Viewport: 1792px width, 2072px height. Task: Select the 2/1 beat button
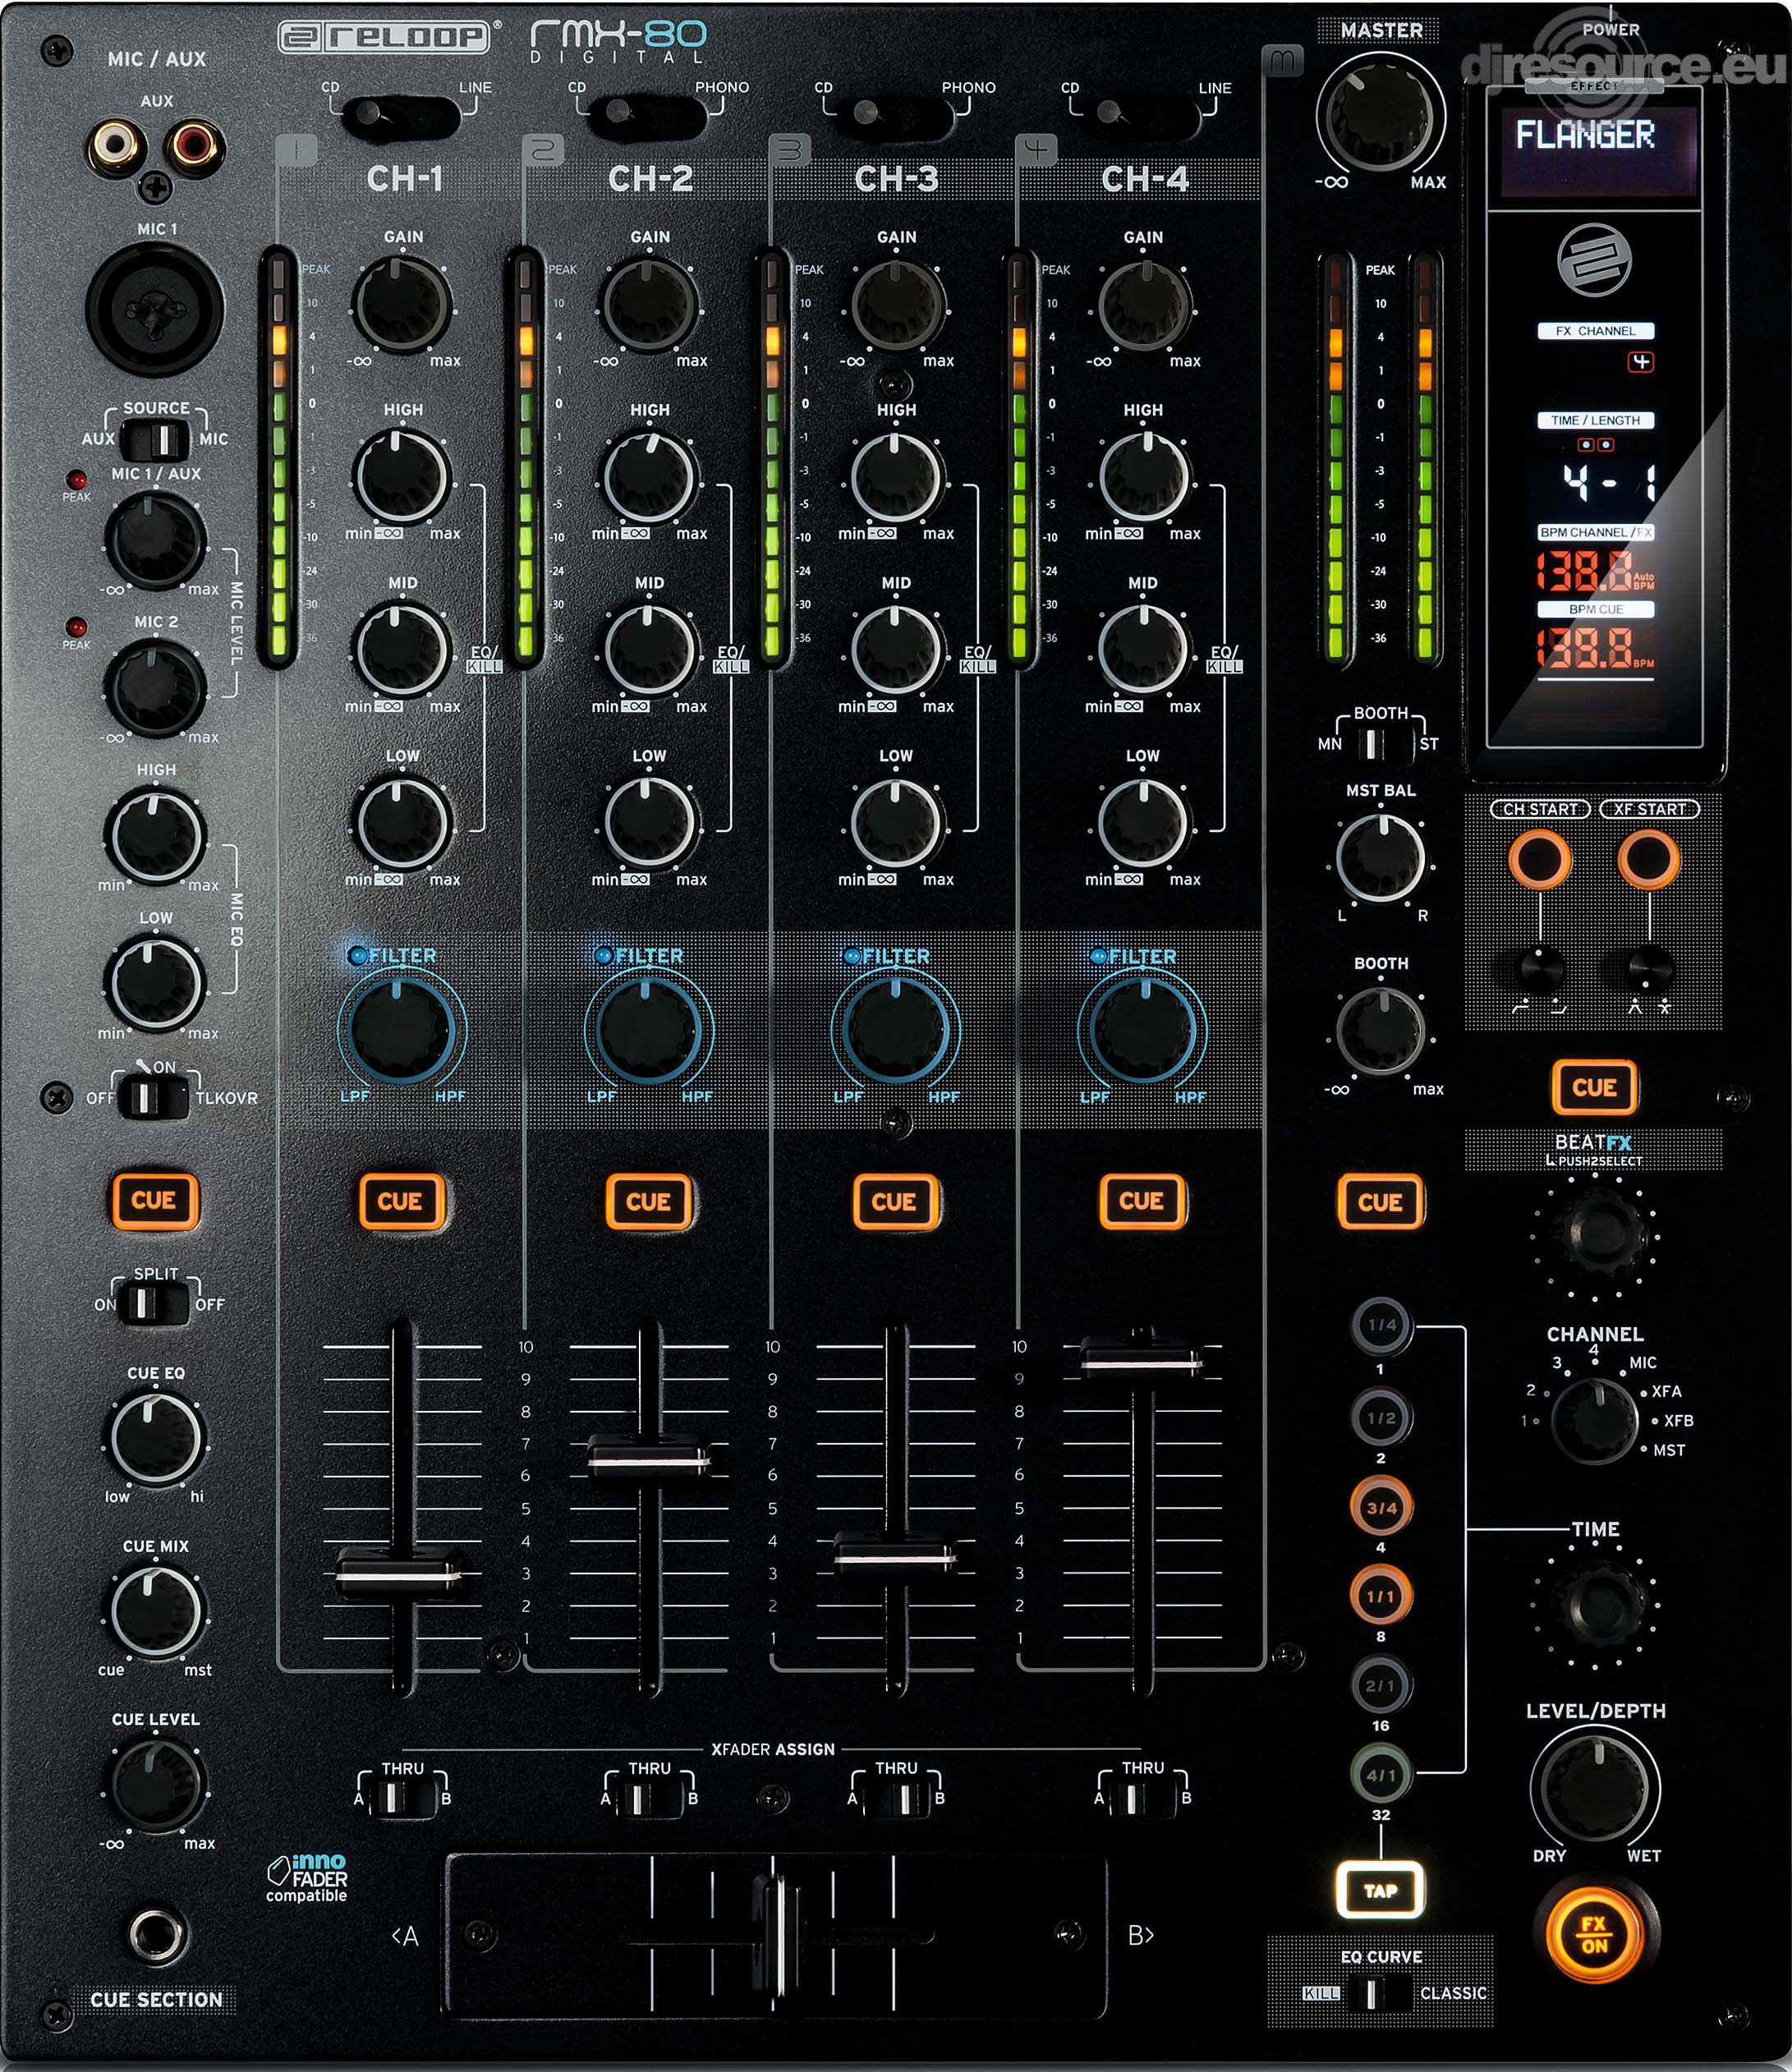point(1381,1685)
